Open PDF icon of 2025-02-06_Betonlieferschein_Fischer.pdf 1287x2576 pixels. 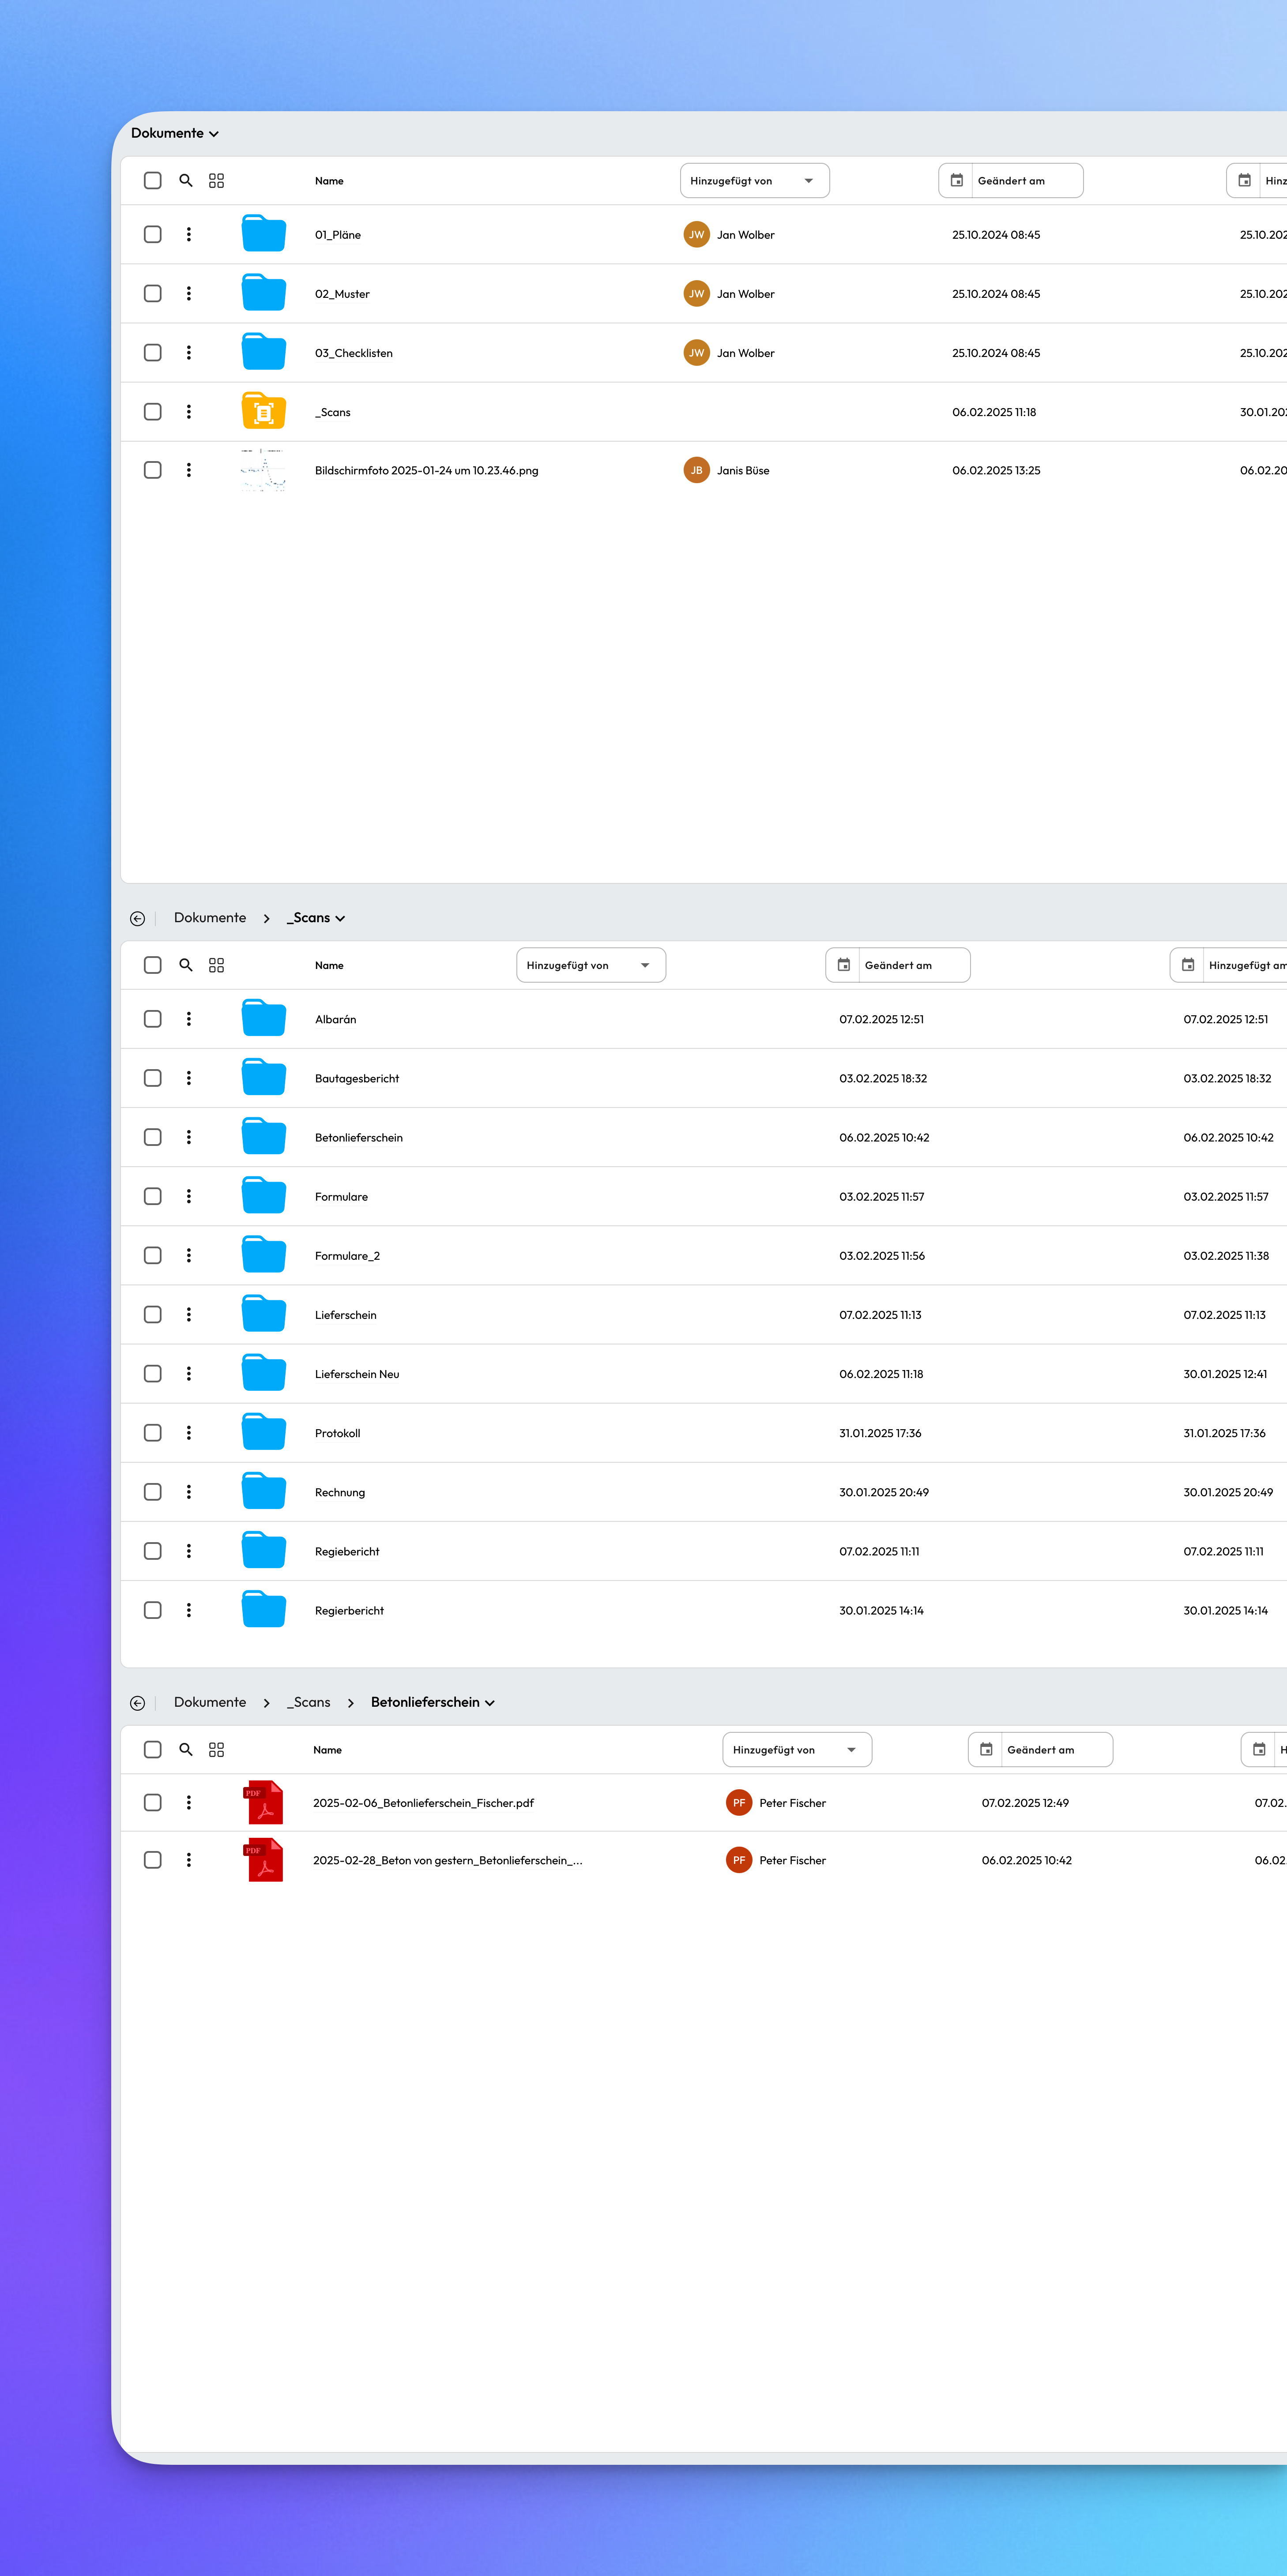click(x=264, y=1802)
